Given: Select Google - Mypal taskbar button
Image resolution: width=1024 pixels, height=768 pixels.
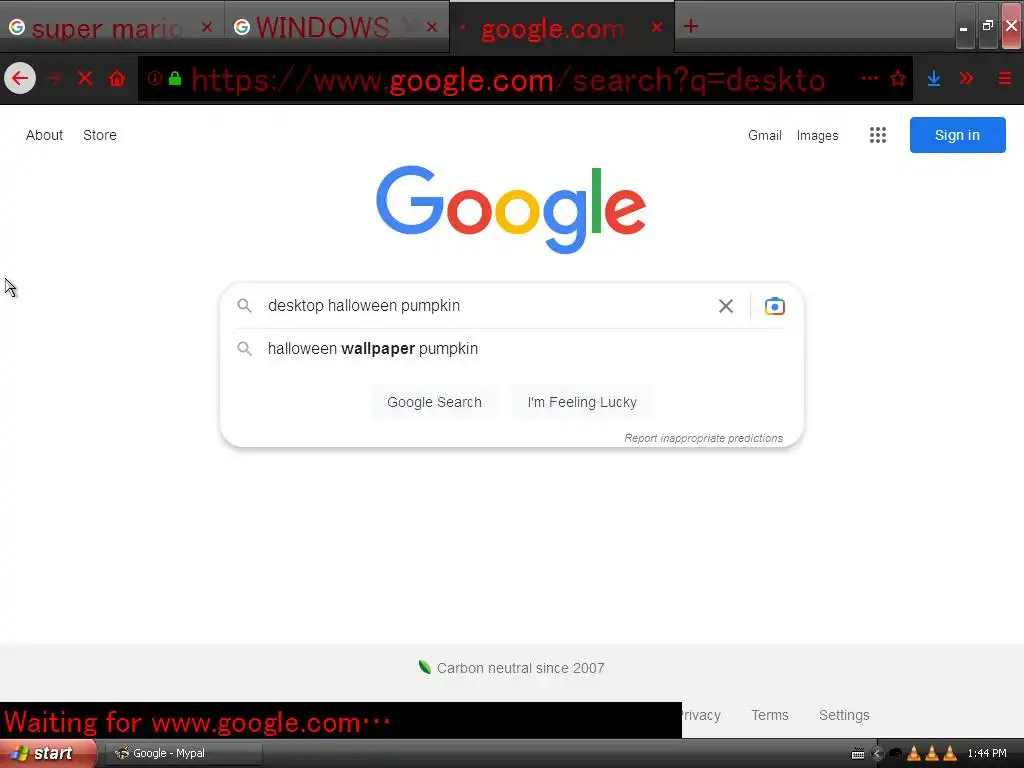Looking at the screenshot, I should [183, 753].
